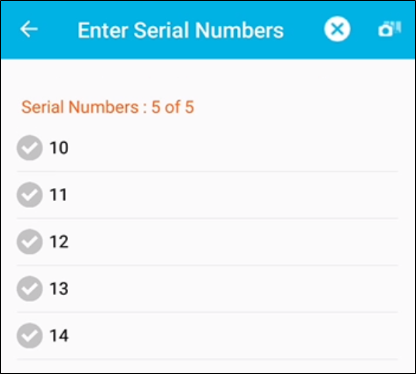Click the divider line below serial 10

click(x=207, y=172)
